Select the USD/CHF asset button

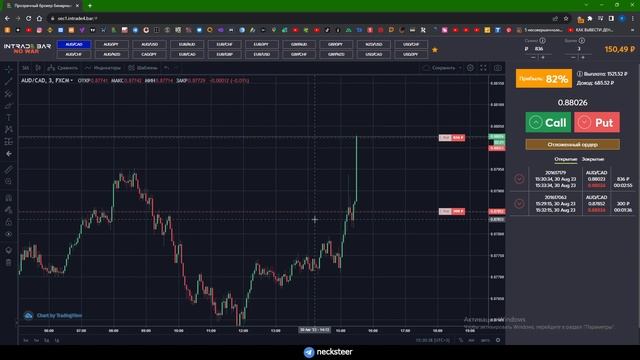point(411,44)
